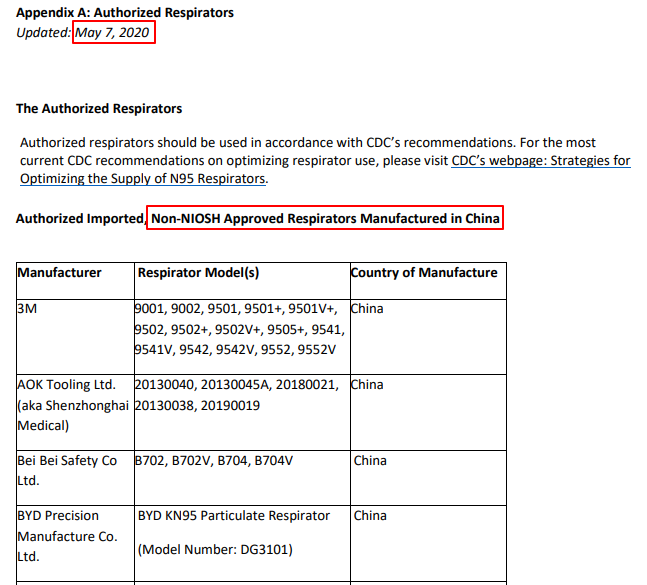
Task: Click 'The Authorized Respirators' subheading
Action: click(99, 109)
